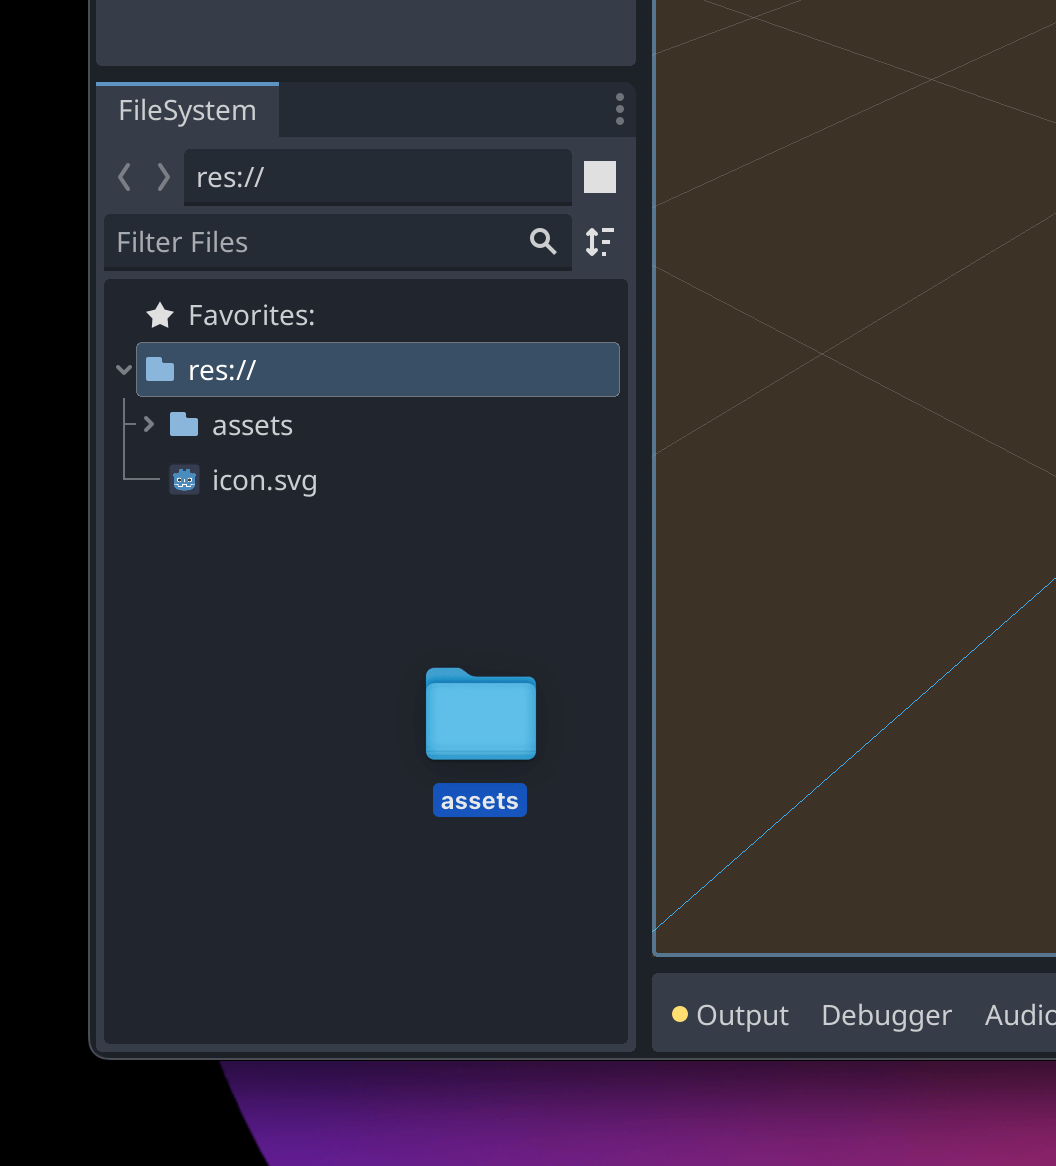Select the FileSystem tab
Screen dimensions: 1056x1166
pos(188,110)
